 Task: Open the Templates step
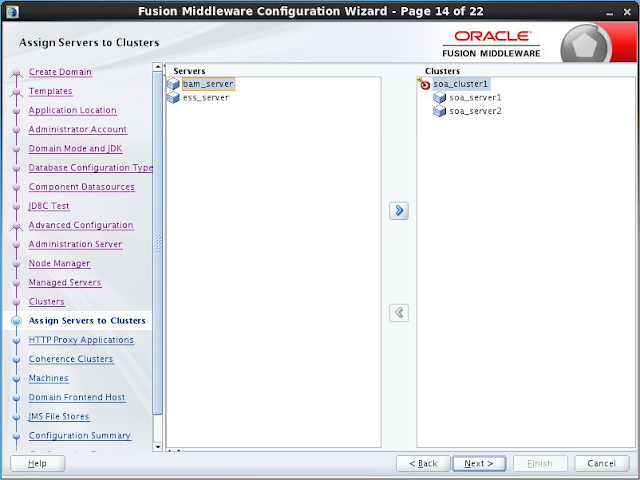coord(51,91)
